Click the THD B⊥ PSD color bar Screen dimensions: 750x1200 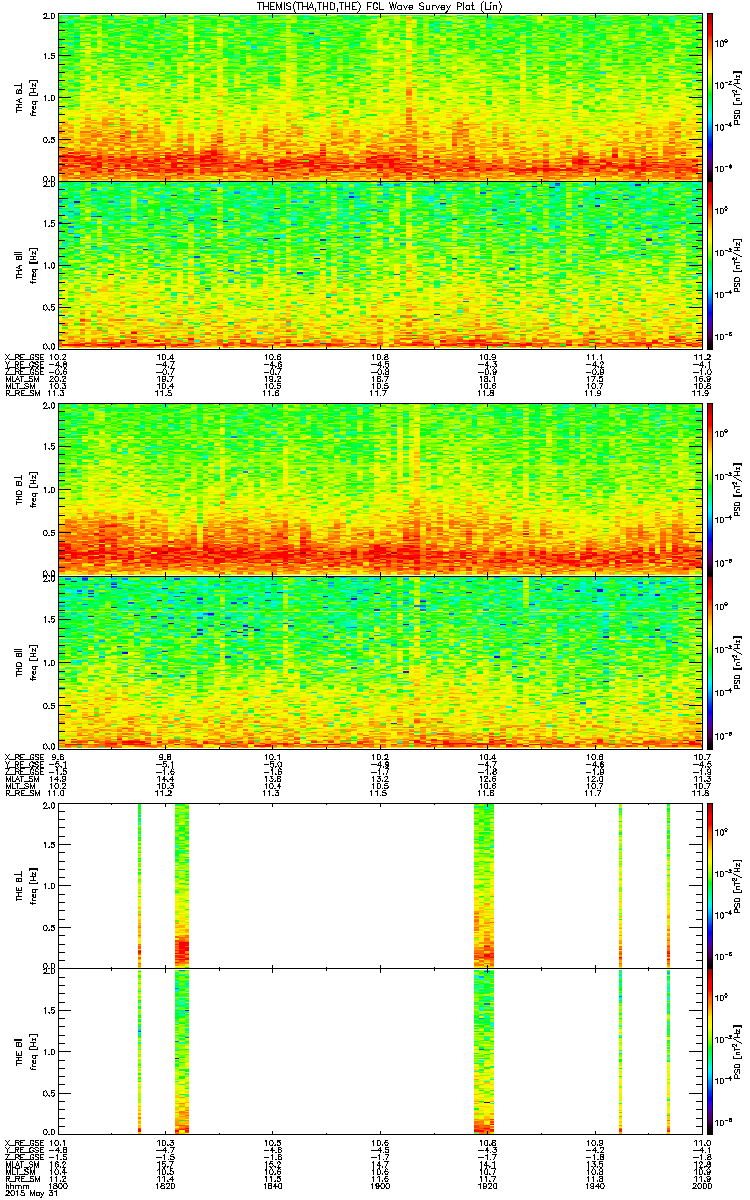pos(710,488)
